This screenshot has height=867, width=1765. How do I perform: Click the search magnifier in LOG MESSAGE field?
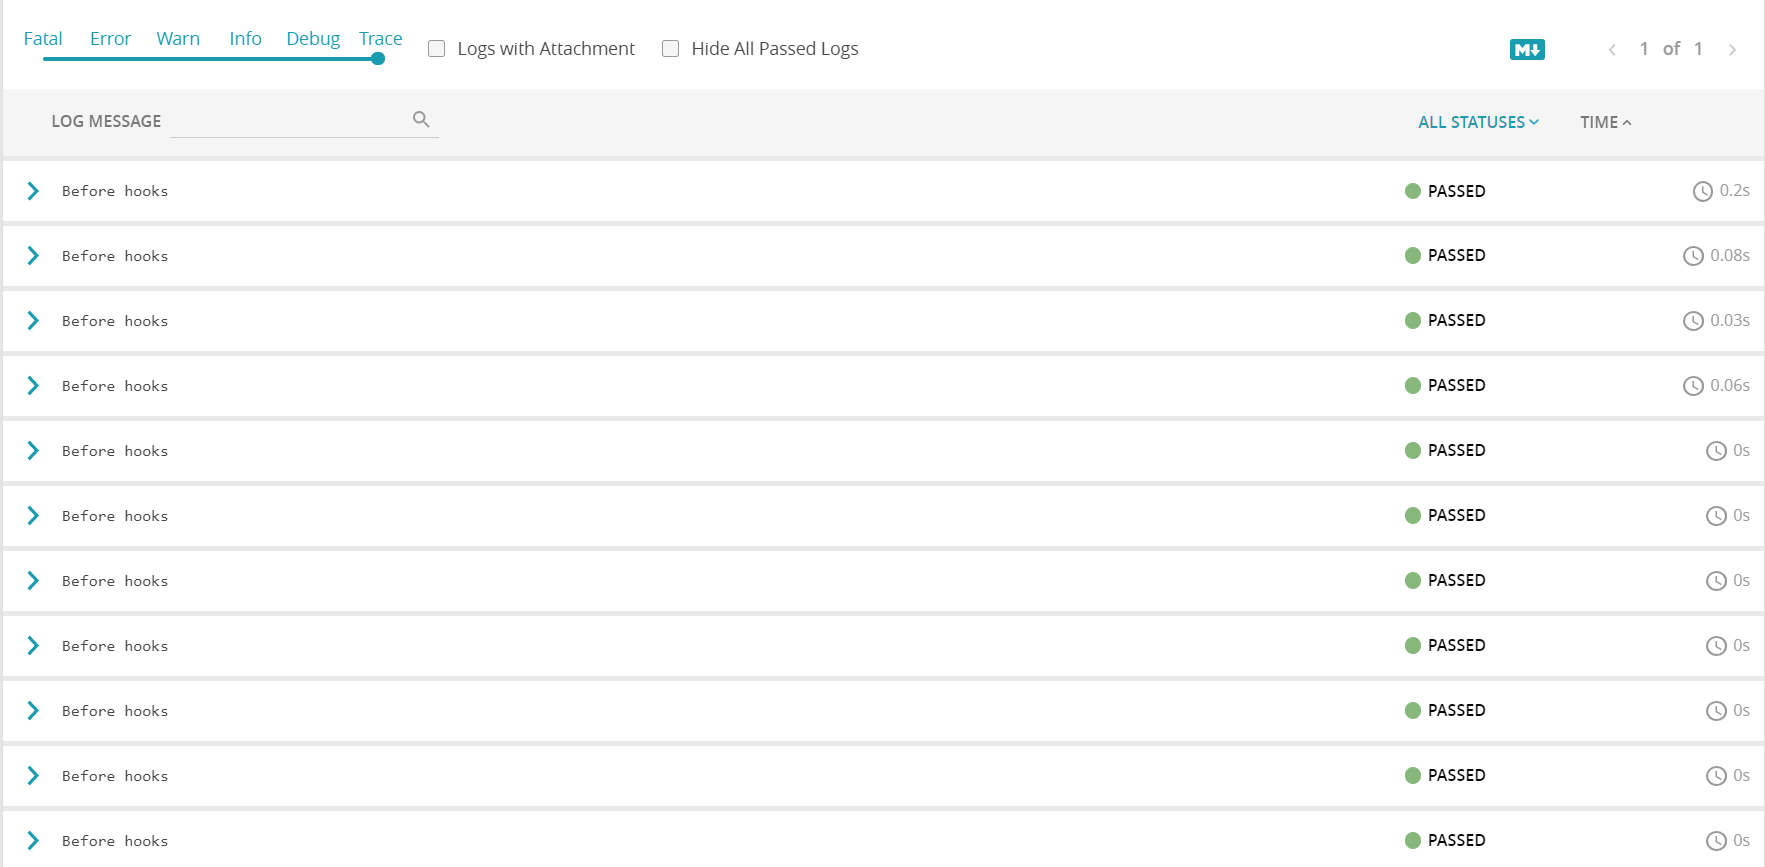[x=421, y=118]
